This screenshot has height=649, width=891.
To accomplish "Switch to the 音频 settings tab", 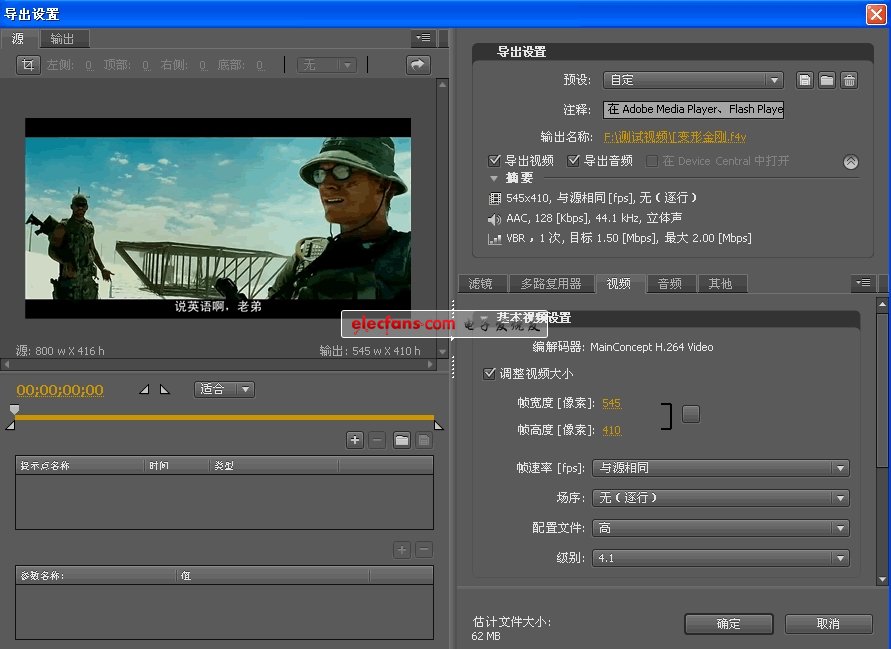I will tap(670, 283).
